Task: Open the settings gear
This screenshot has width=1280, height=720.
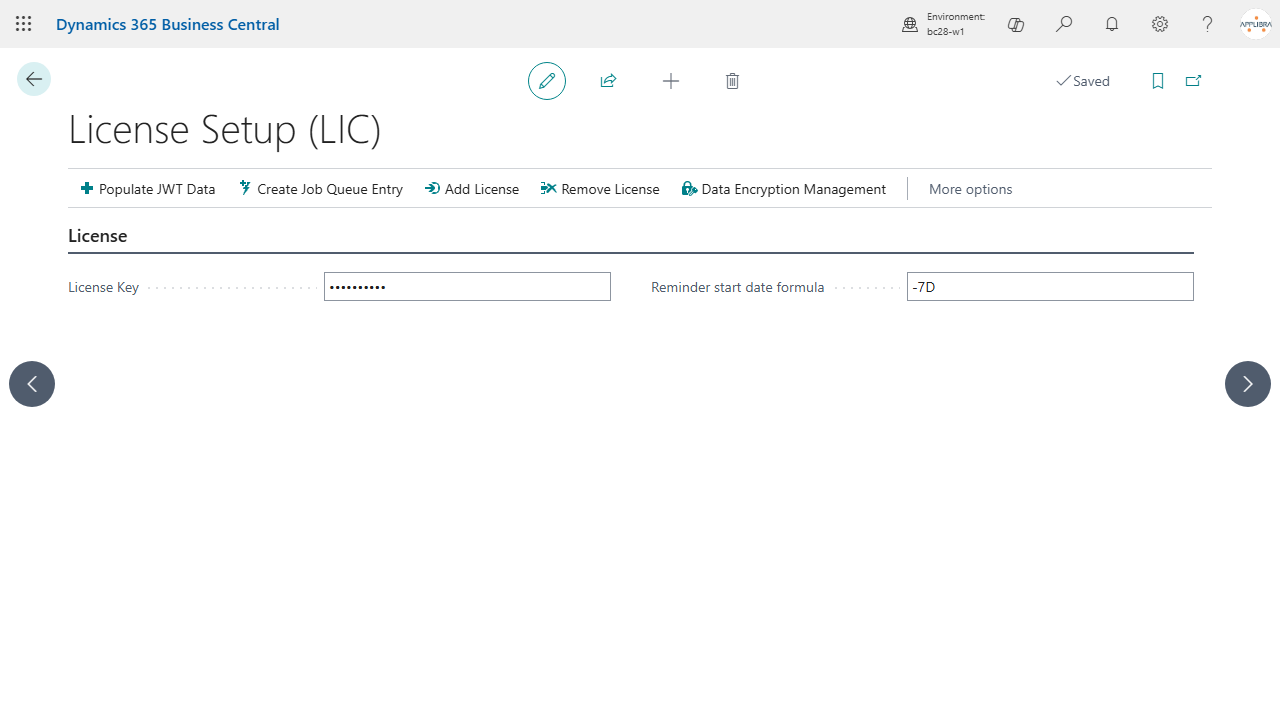Action: tap(1160, 24)
